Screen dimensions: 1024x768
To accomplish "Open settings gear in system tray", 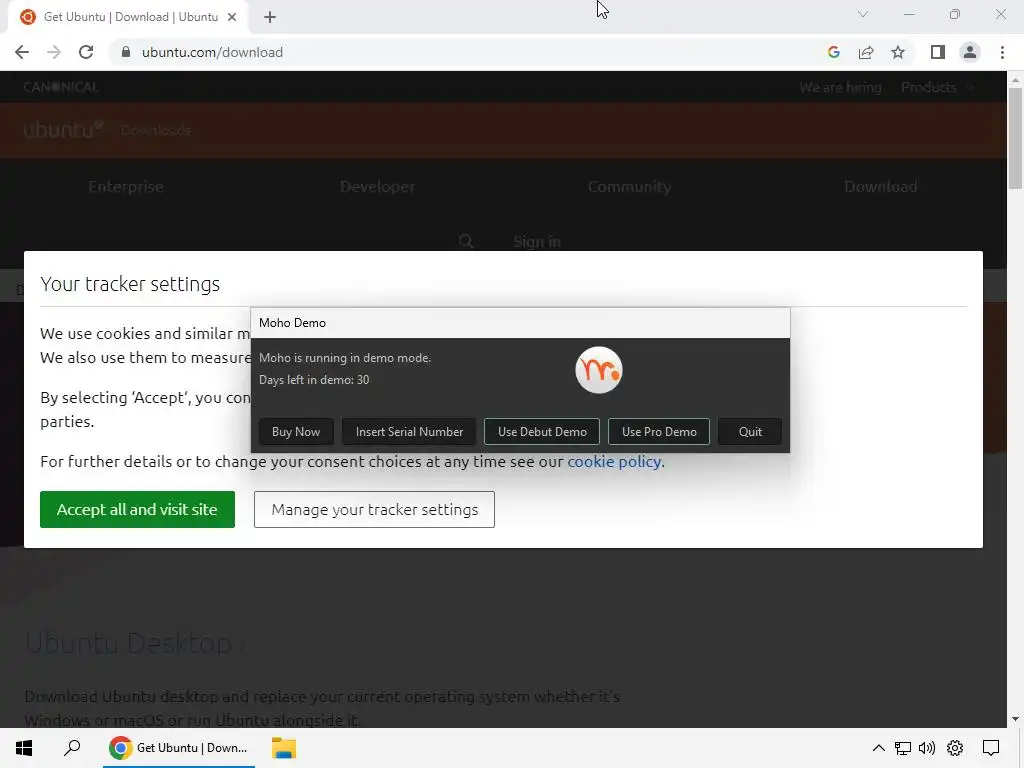I will [955, 748].
